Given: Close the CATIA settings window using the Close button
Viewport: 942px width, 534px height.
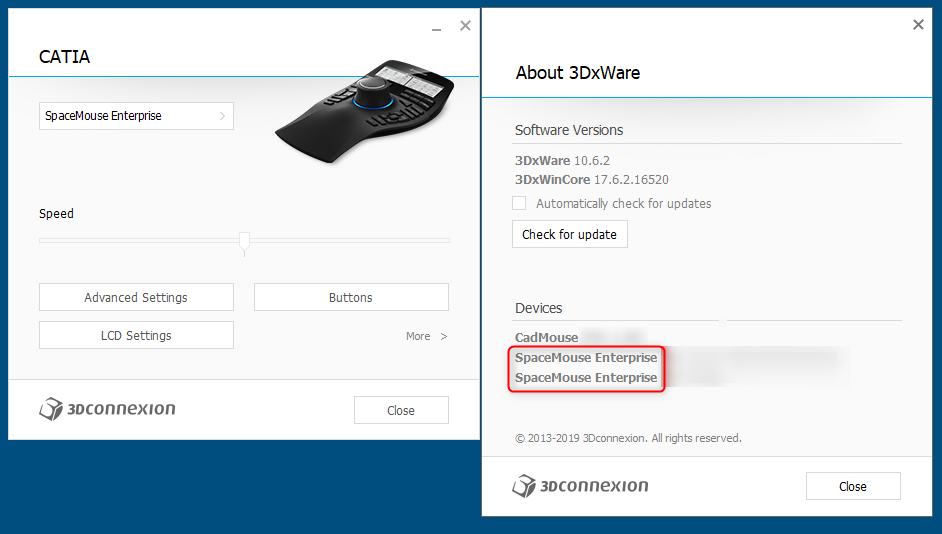Looking at the screenshot, I should click(401, 410).
